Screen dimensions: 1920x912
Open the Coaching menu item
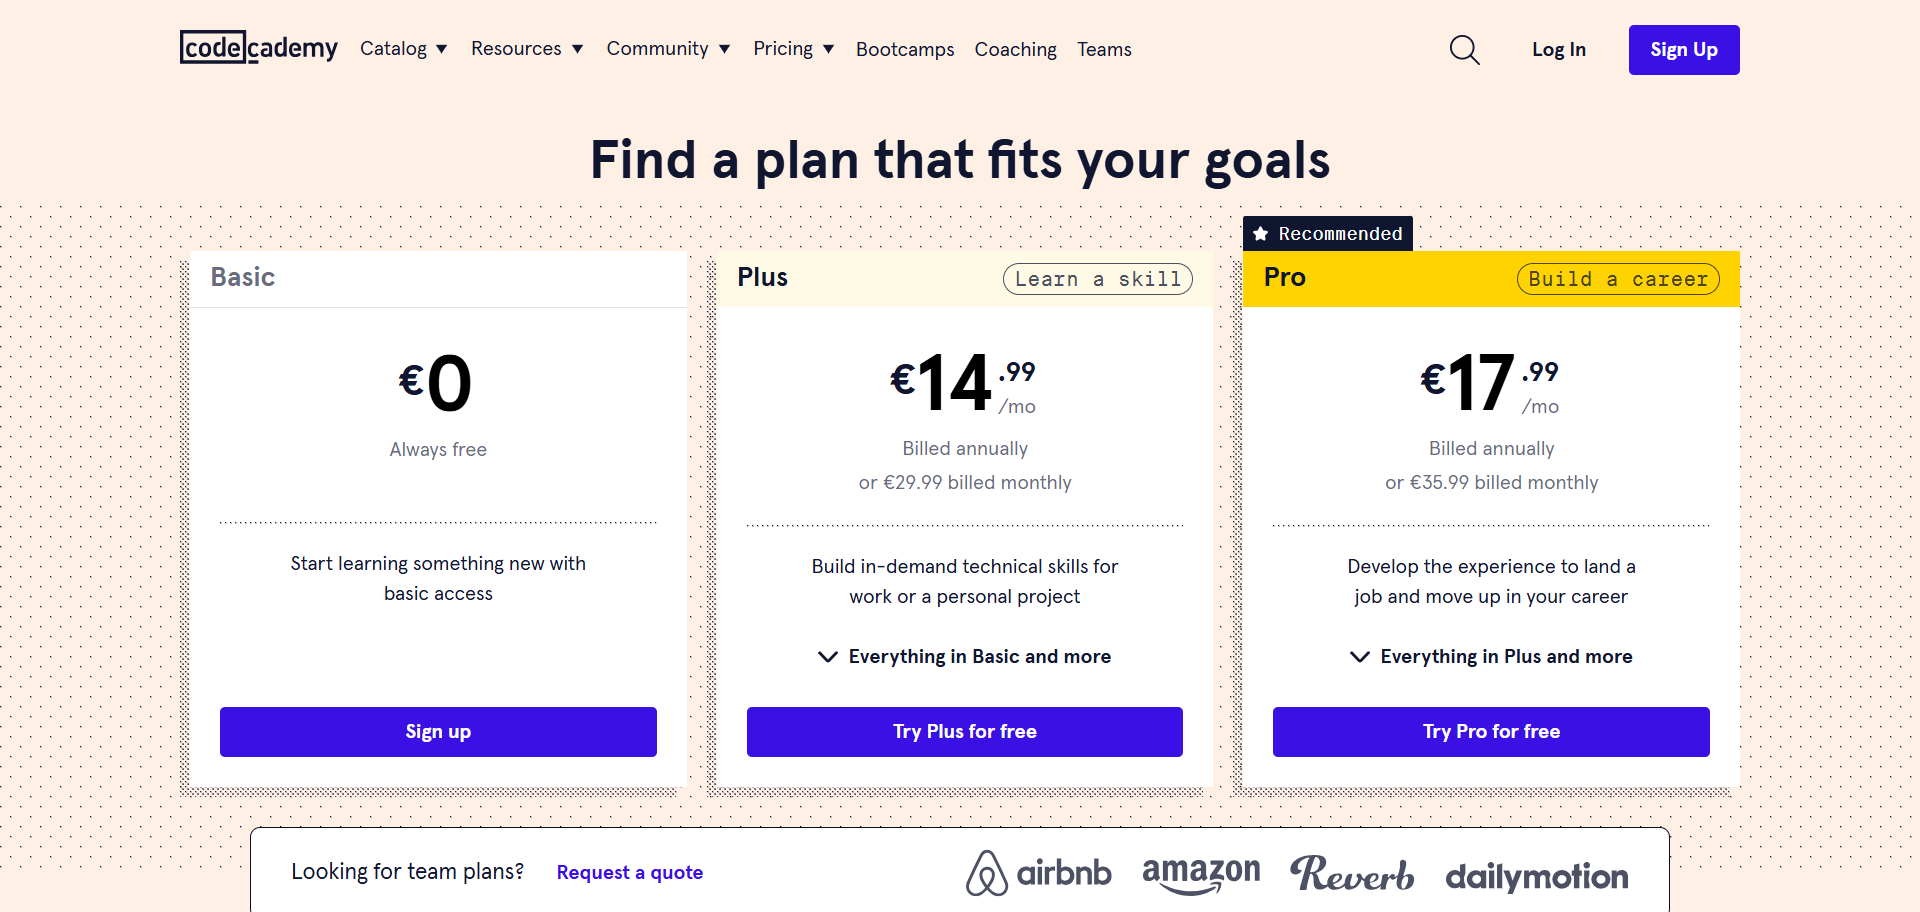click(1015, 49)
